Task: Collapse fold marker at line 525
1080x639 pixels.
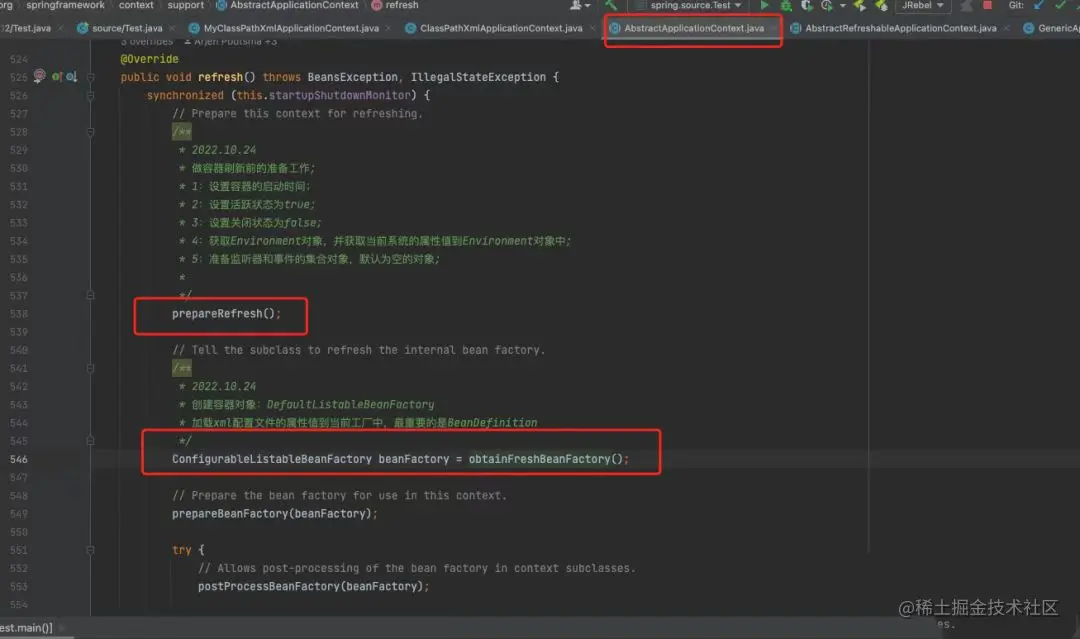Action: 90,77
